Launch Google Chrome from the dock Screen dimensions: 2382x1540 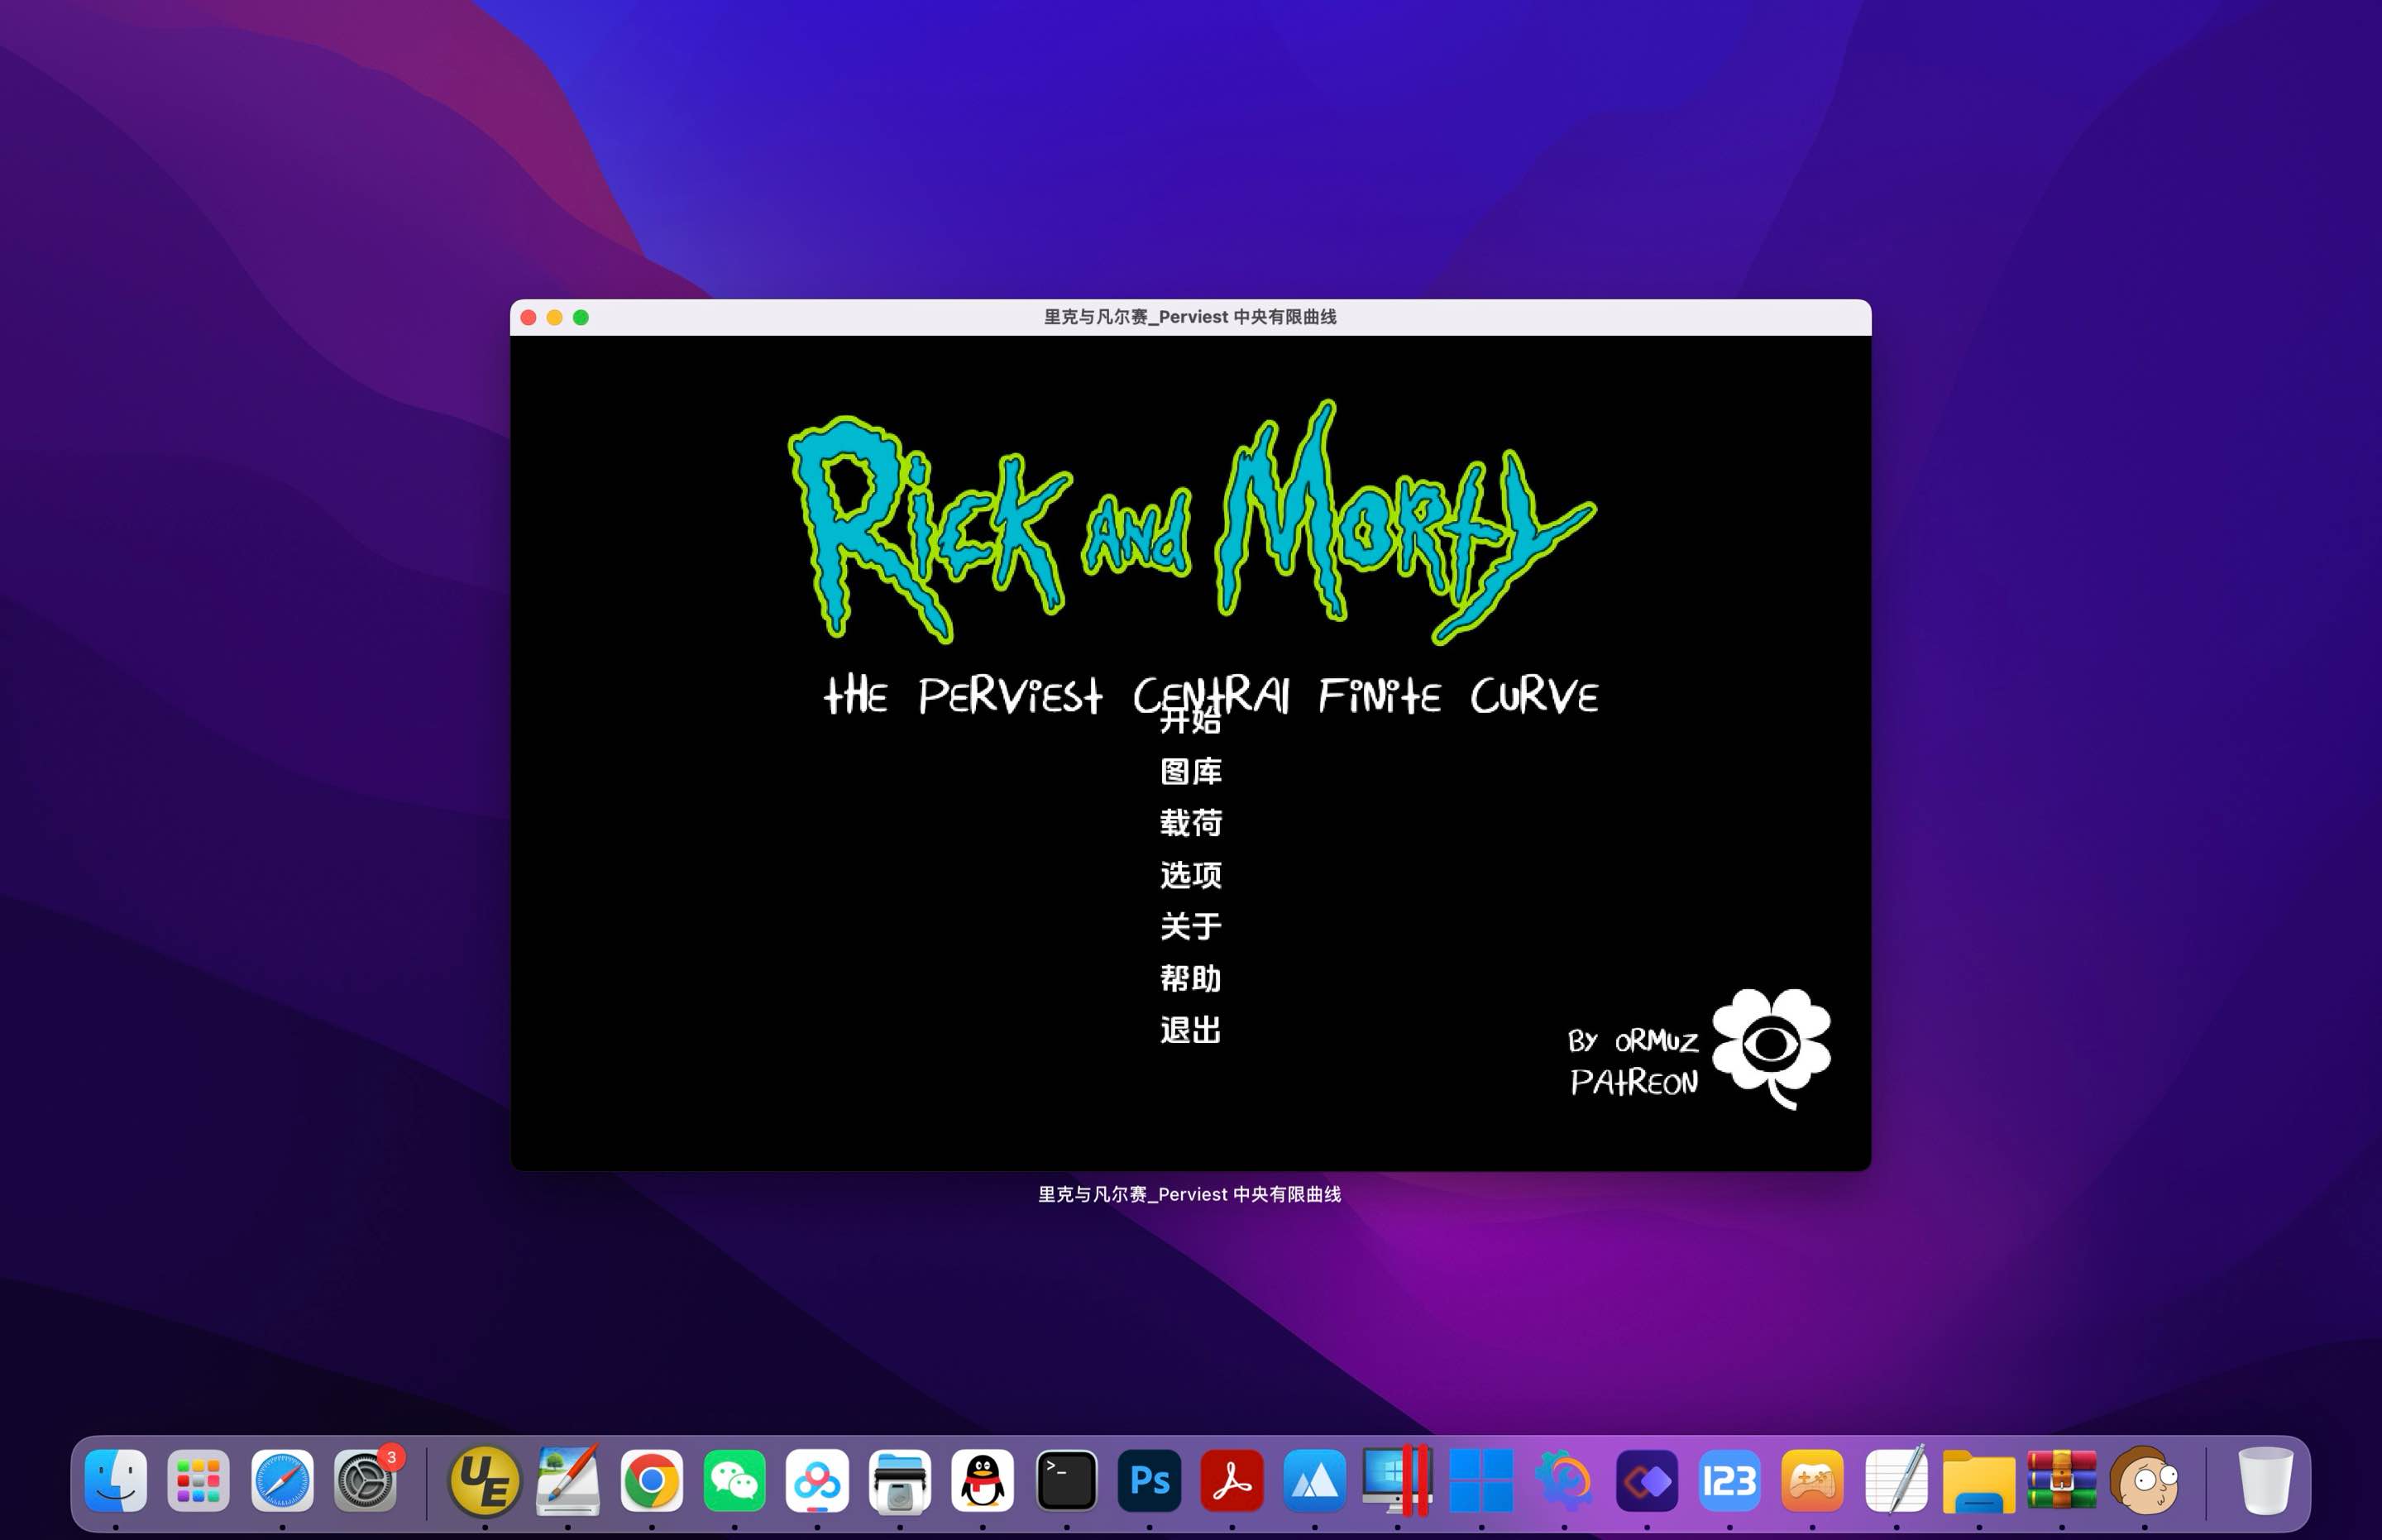pyautogui.click(x=652, y=1480)
